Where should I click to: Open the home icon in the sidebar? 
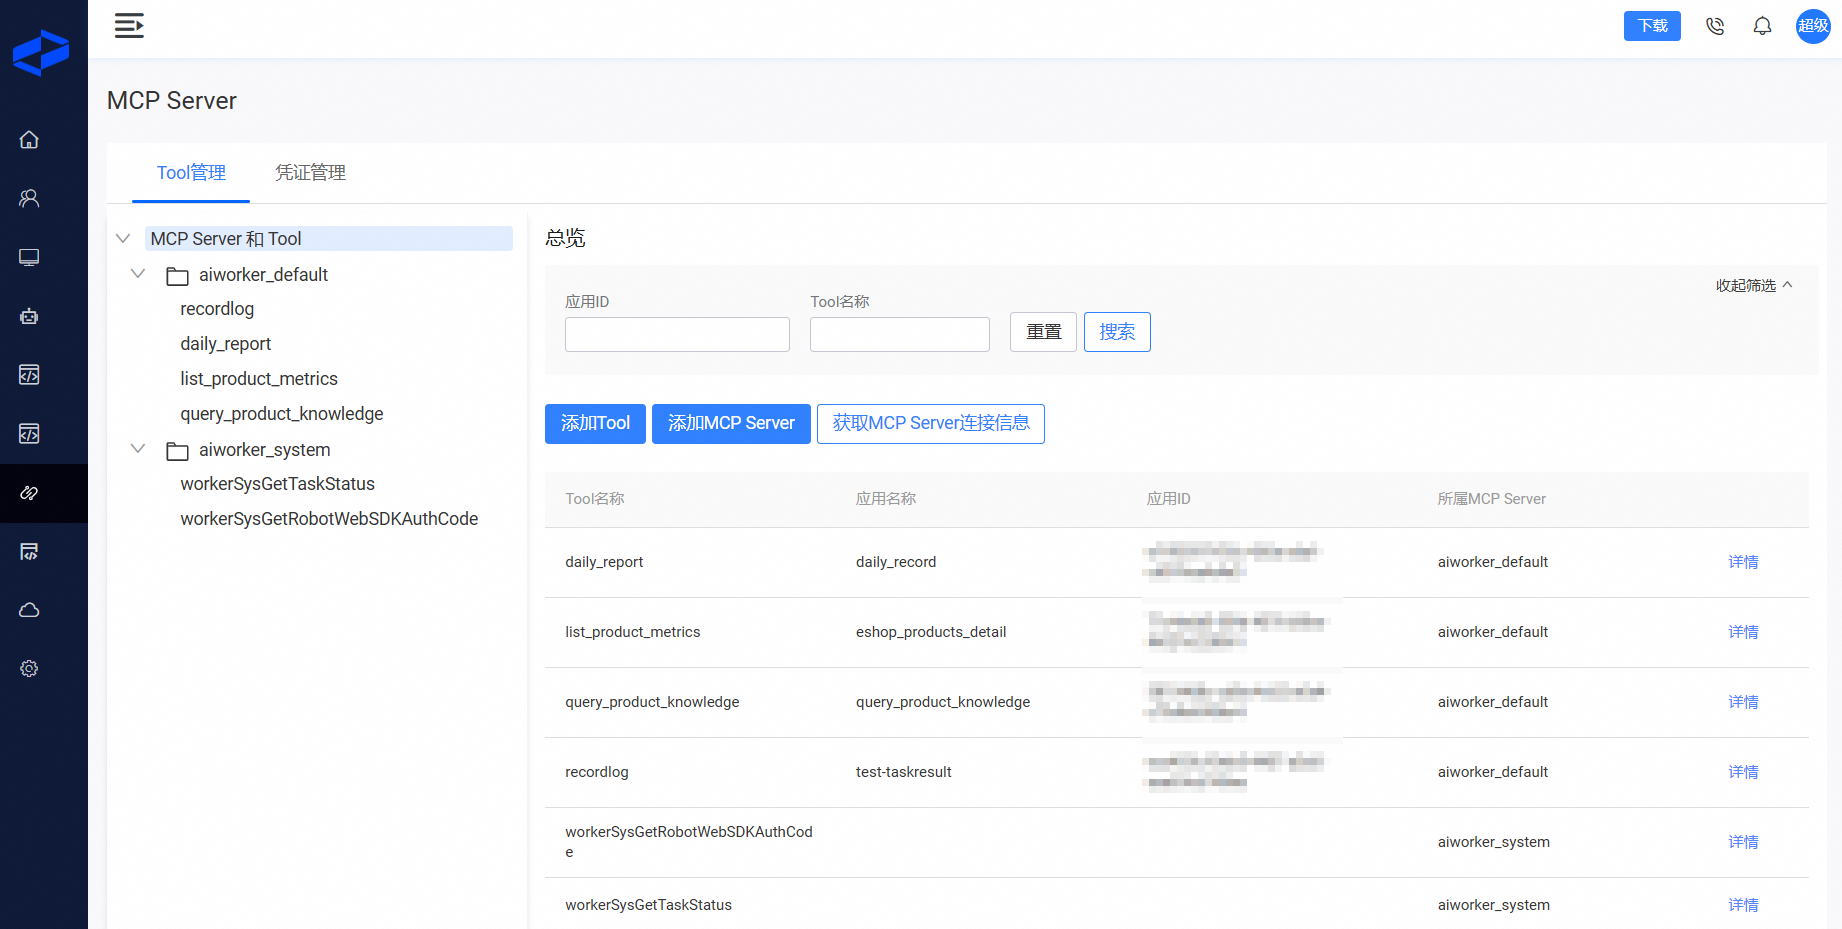tap(29, 140)
